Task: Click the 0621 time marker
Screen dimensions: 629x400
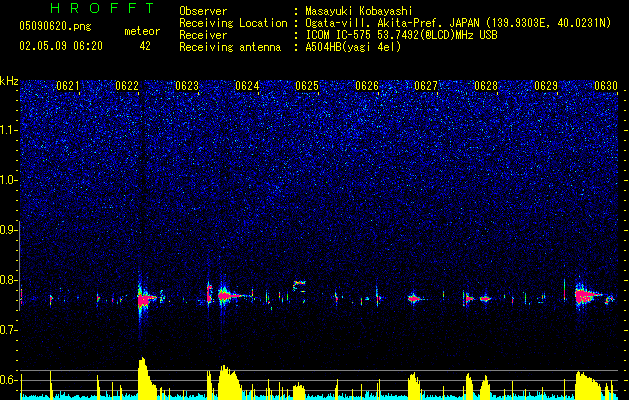Action: pos(67,86)
